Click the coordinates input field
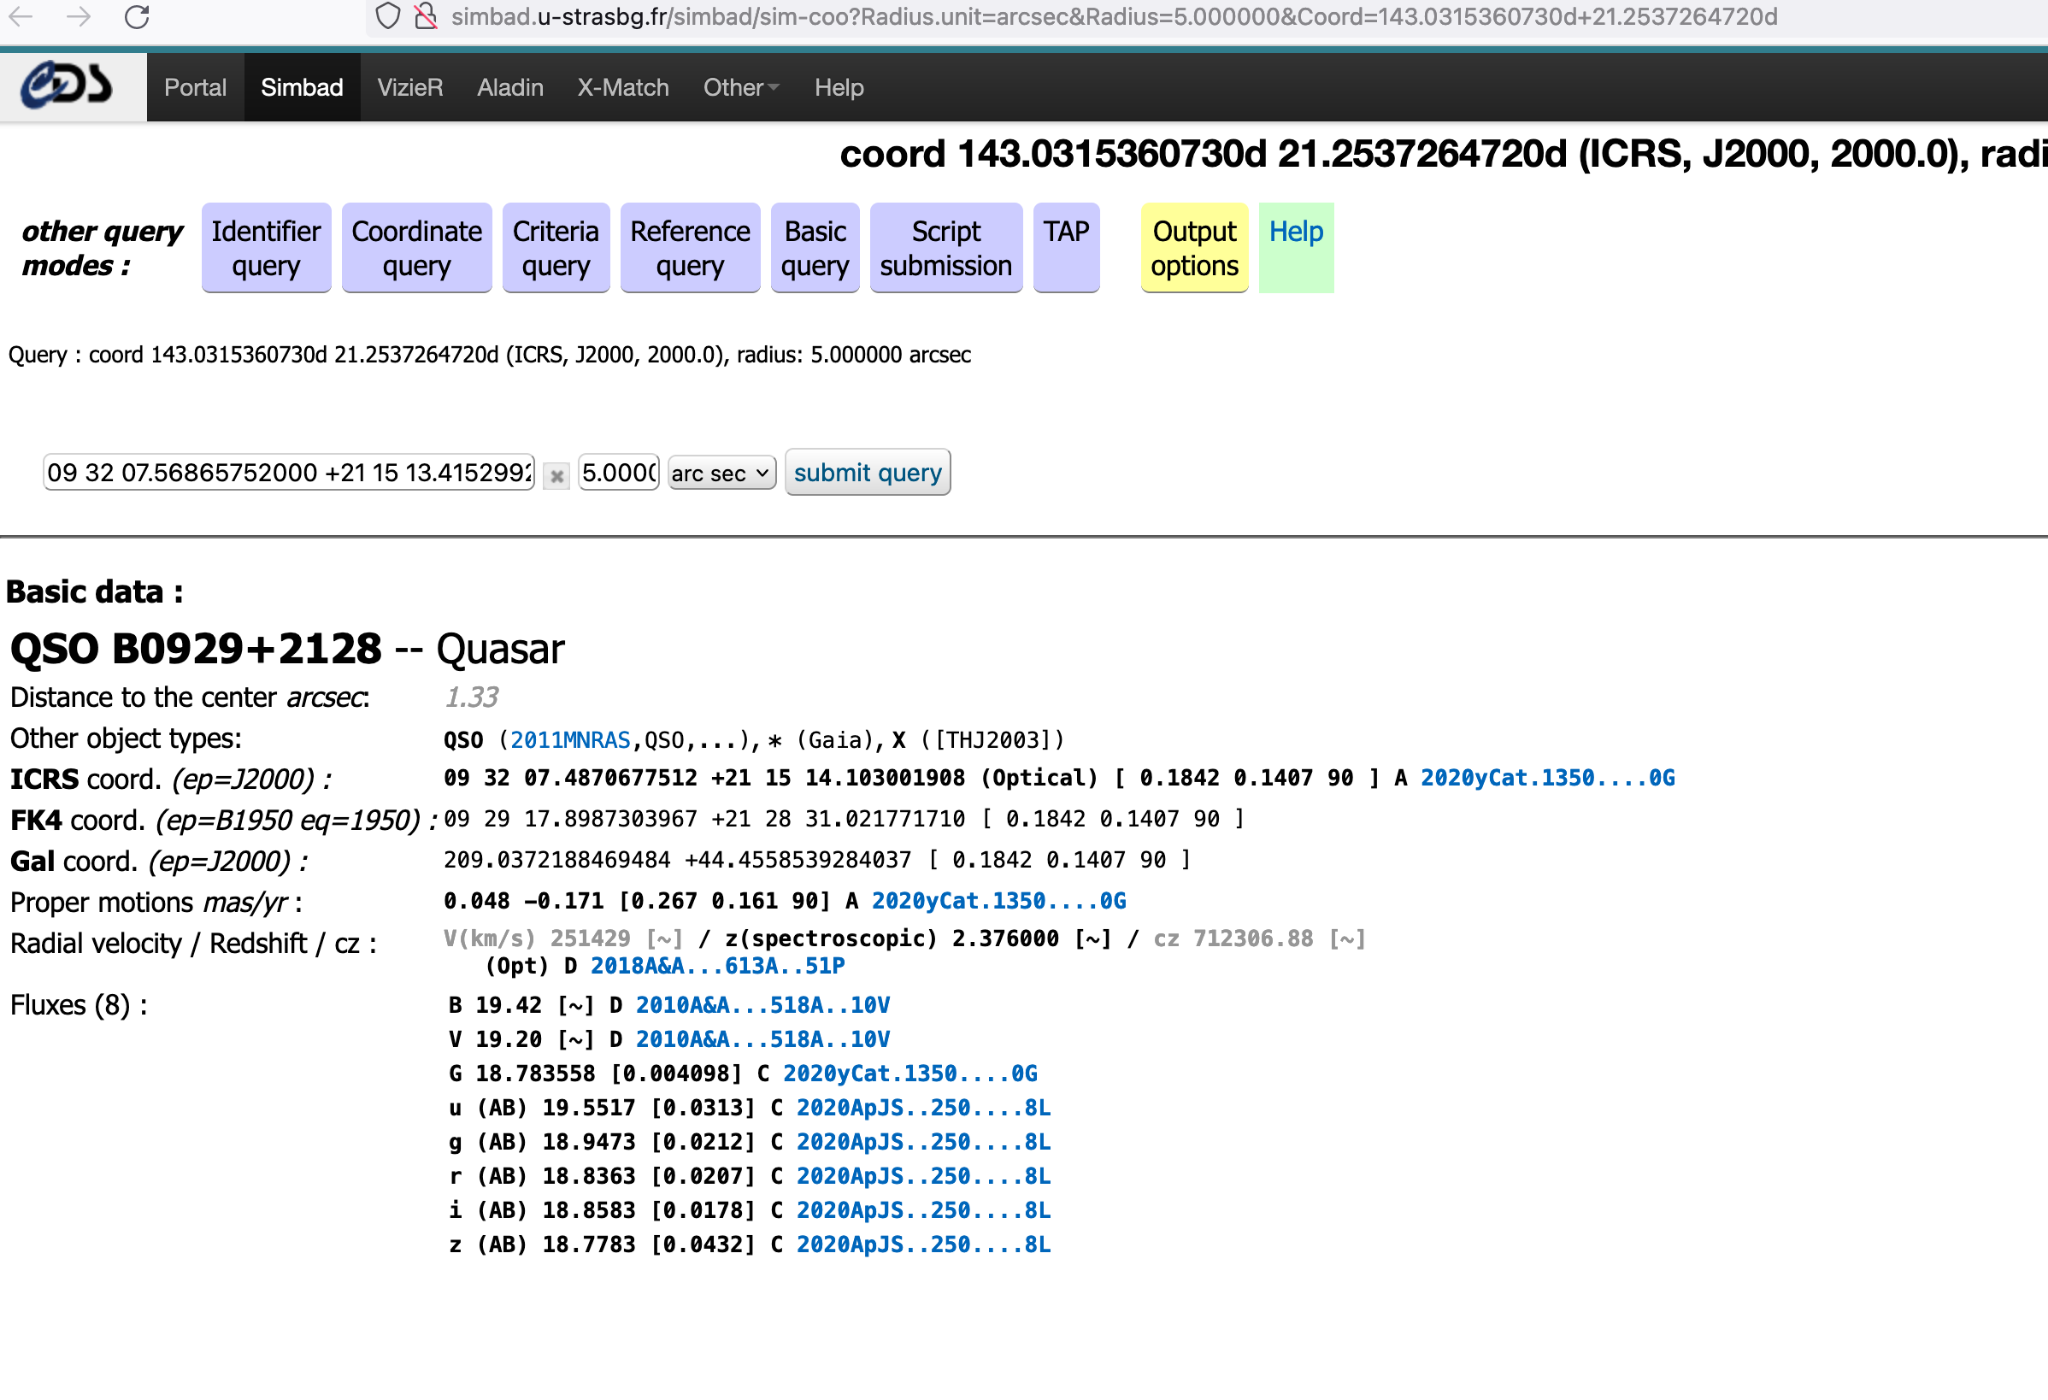Viewport: 2048px width, 1400px height. click(289, 472)
